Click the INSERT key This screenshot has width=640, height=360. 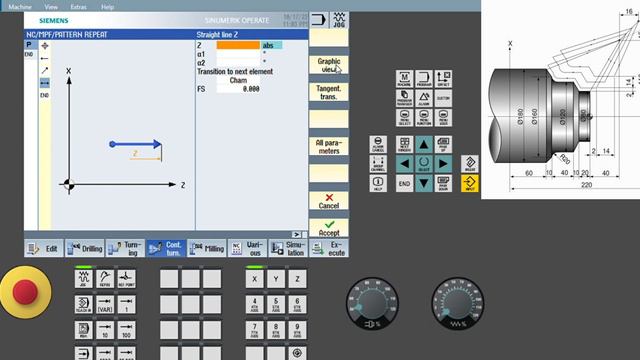[x=470, y=164]
